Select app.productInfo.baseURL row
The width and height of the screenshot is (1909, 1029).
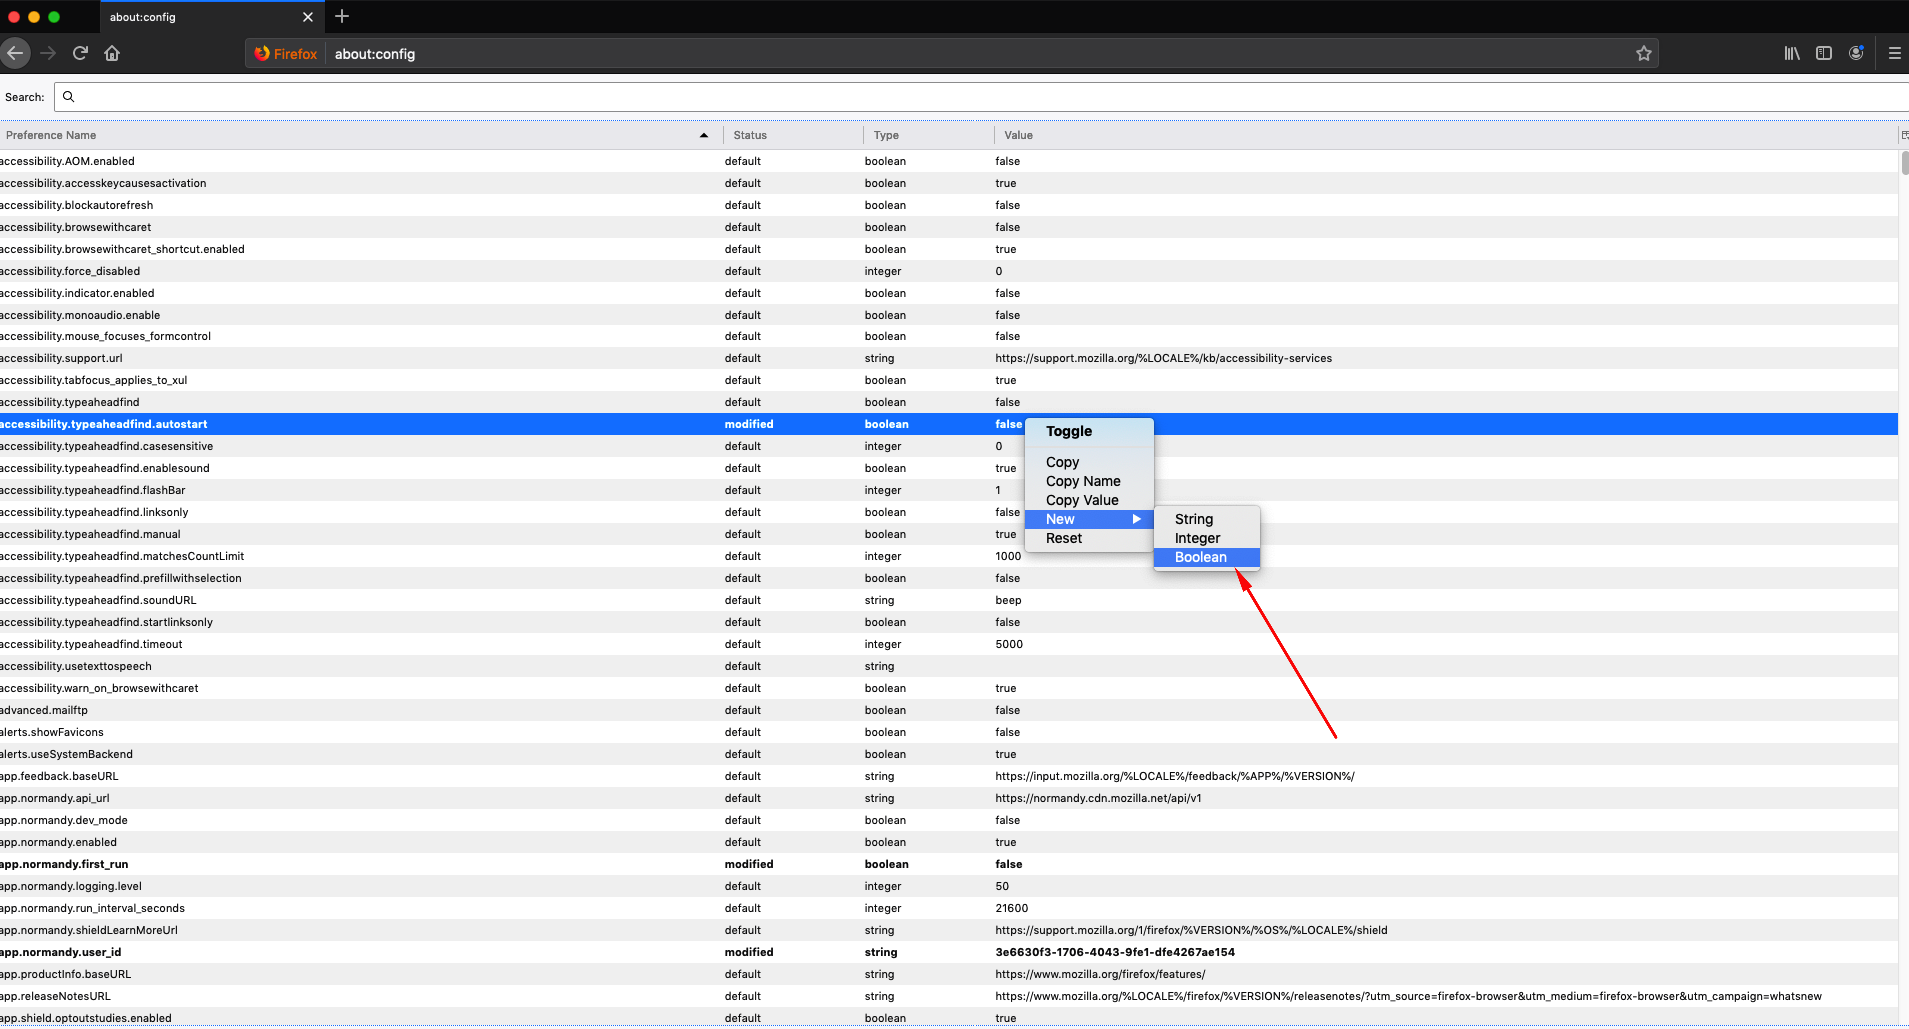click(948, 974)
